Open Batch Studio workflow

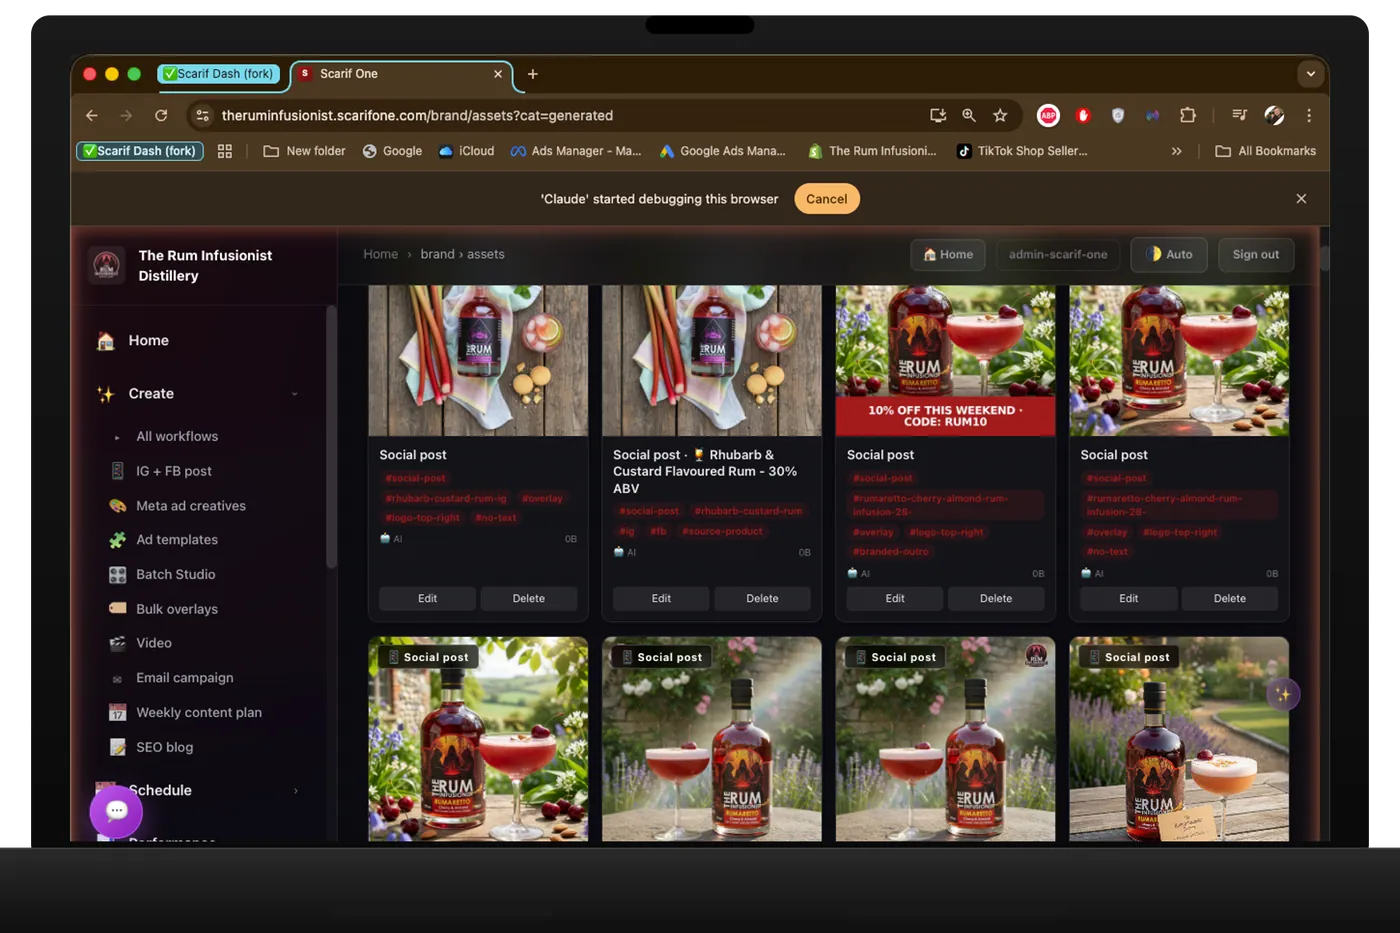(175, 575)
